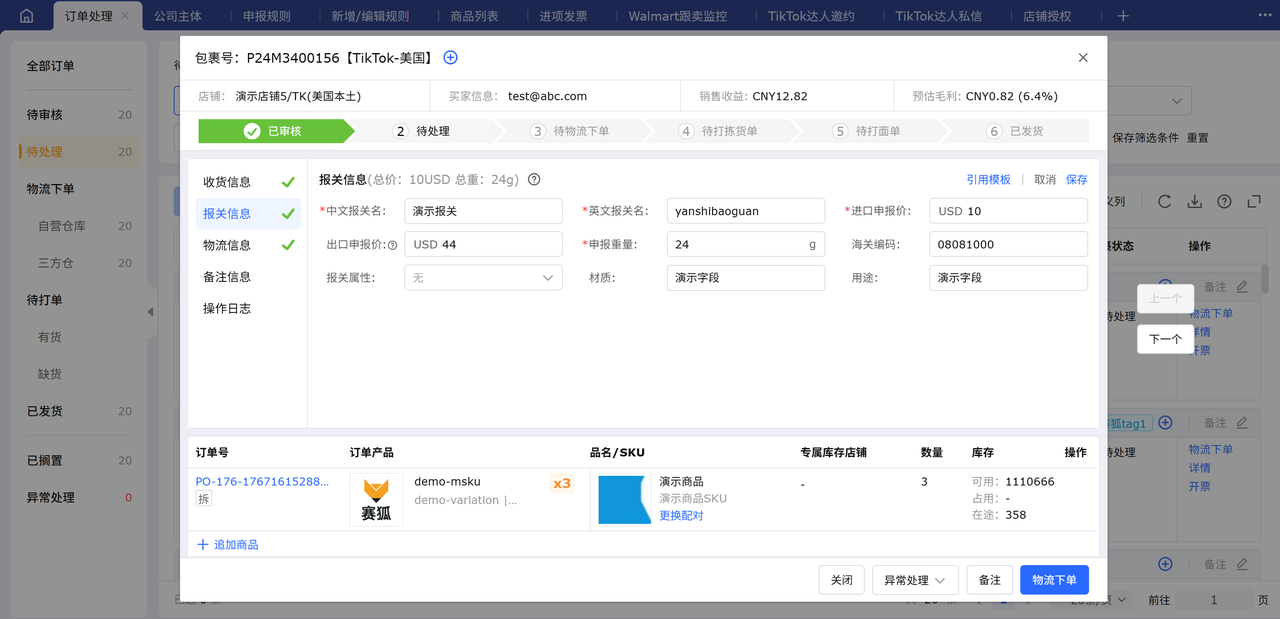The image size is (1280, 619).
Task: Click the 待处理 step in the progress bar
Action: (x=423, y=131)
